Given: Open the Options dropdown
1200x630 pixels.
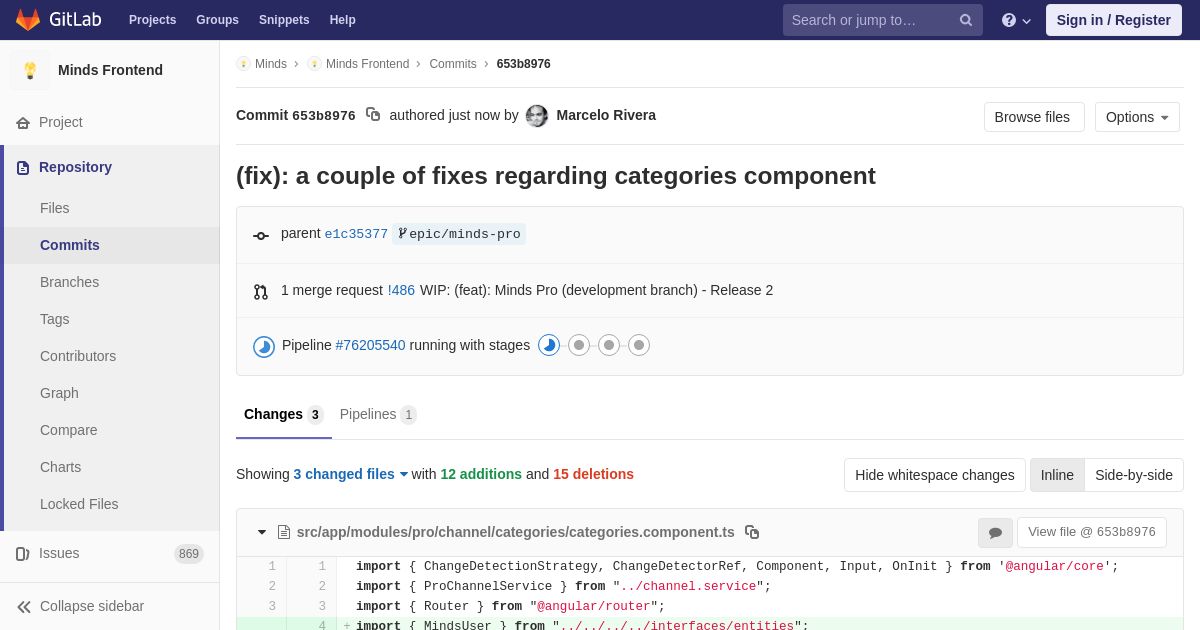Looking at the screenshot, I should tap(1137, 117).
